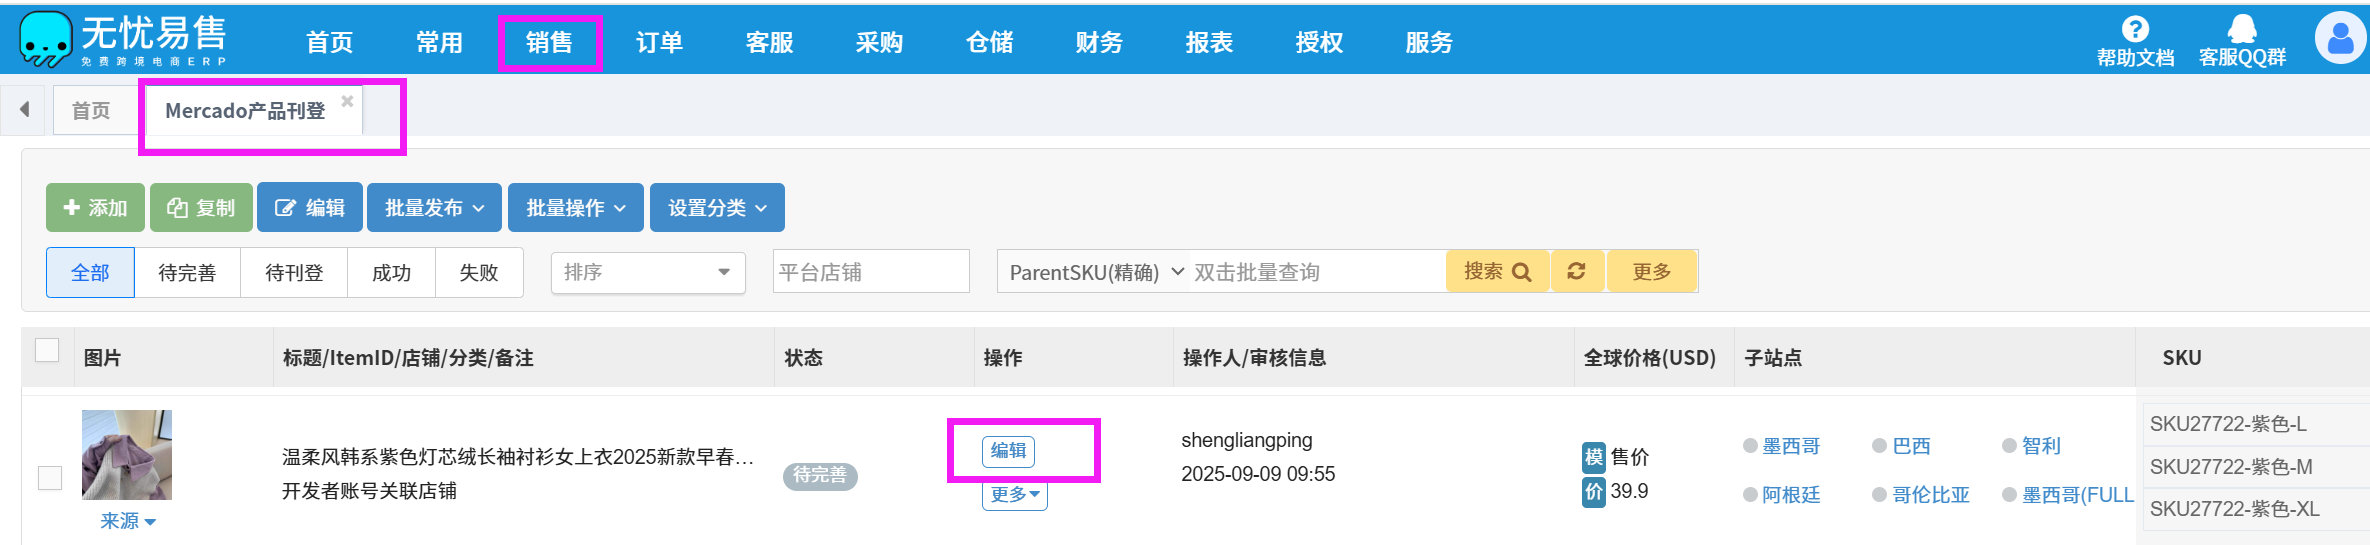Click the left arrow tab scroll icon
The width and height of the screenshot is (2370, 545).
point(25,109)
